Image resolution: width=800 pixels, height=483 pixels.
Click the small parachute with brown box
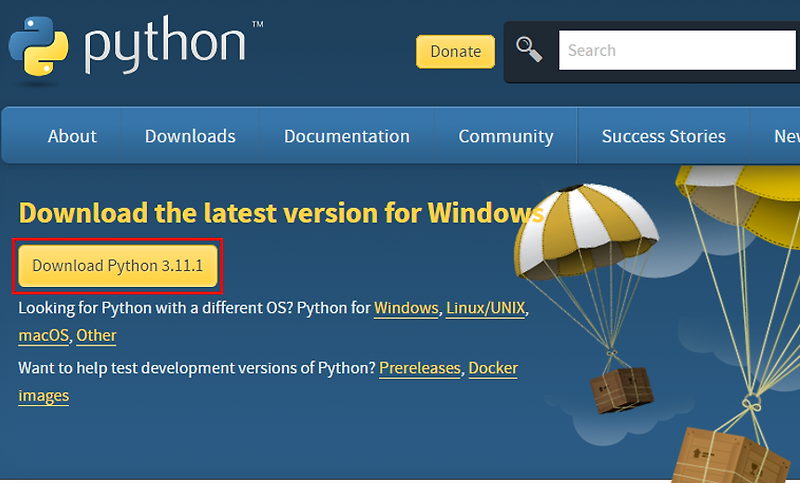click(587, 298)
